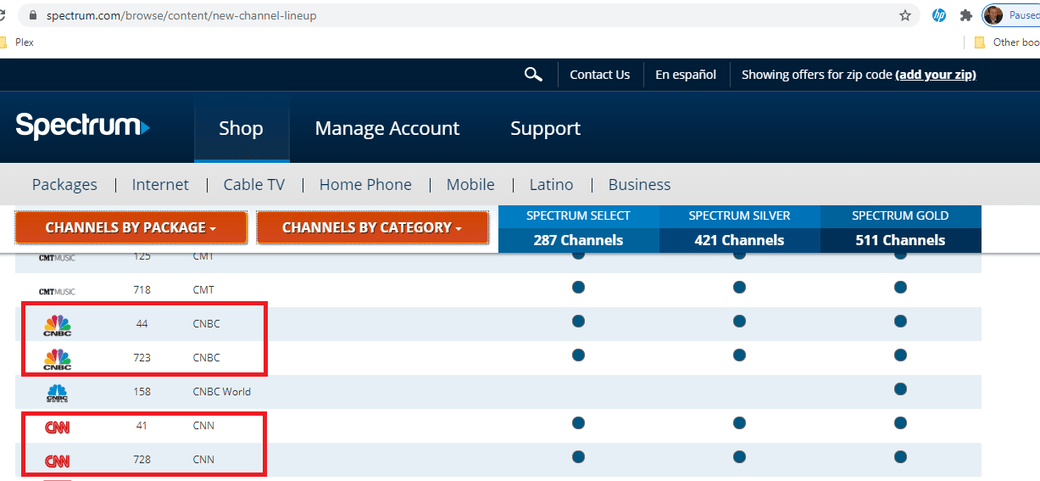
Task: Click channel number 728
Action: pos(141,459)
